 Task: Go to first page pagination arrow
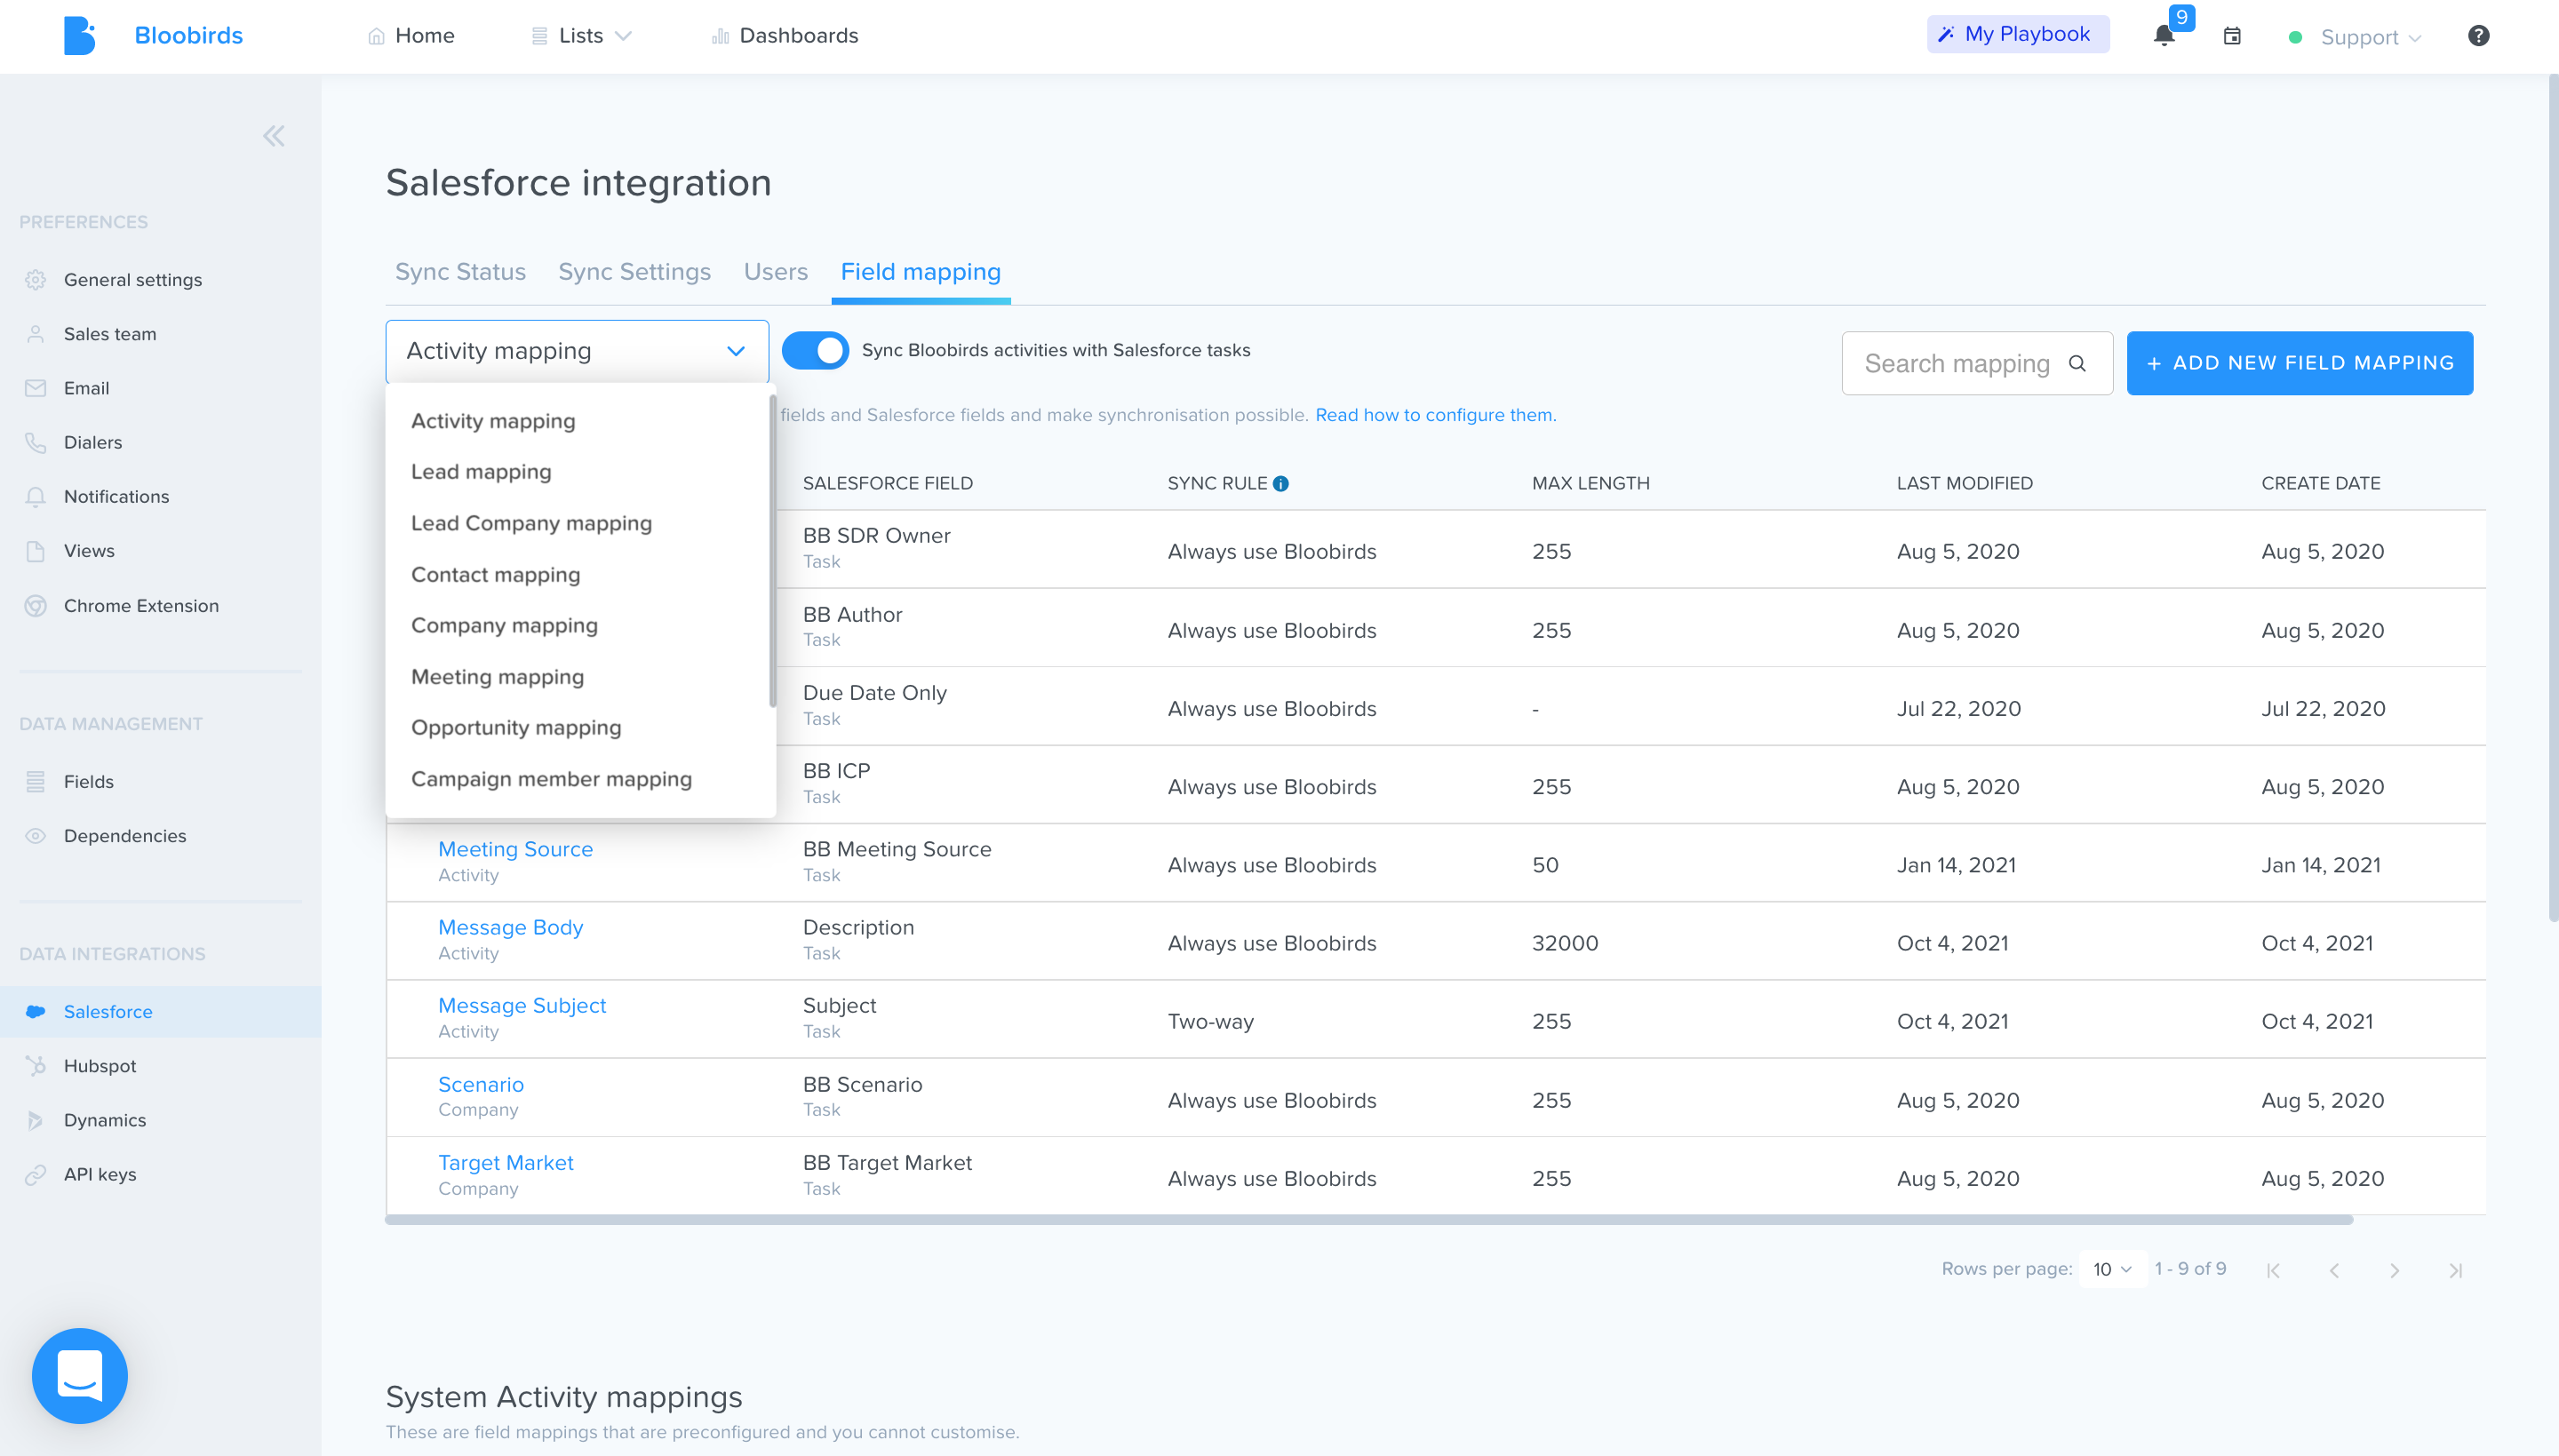click(x=2273, y=1270)
